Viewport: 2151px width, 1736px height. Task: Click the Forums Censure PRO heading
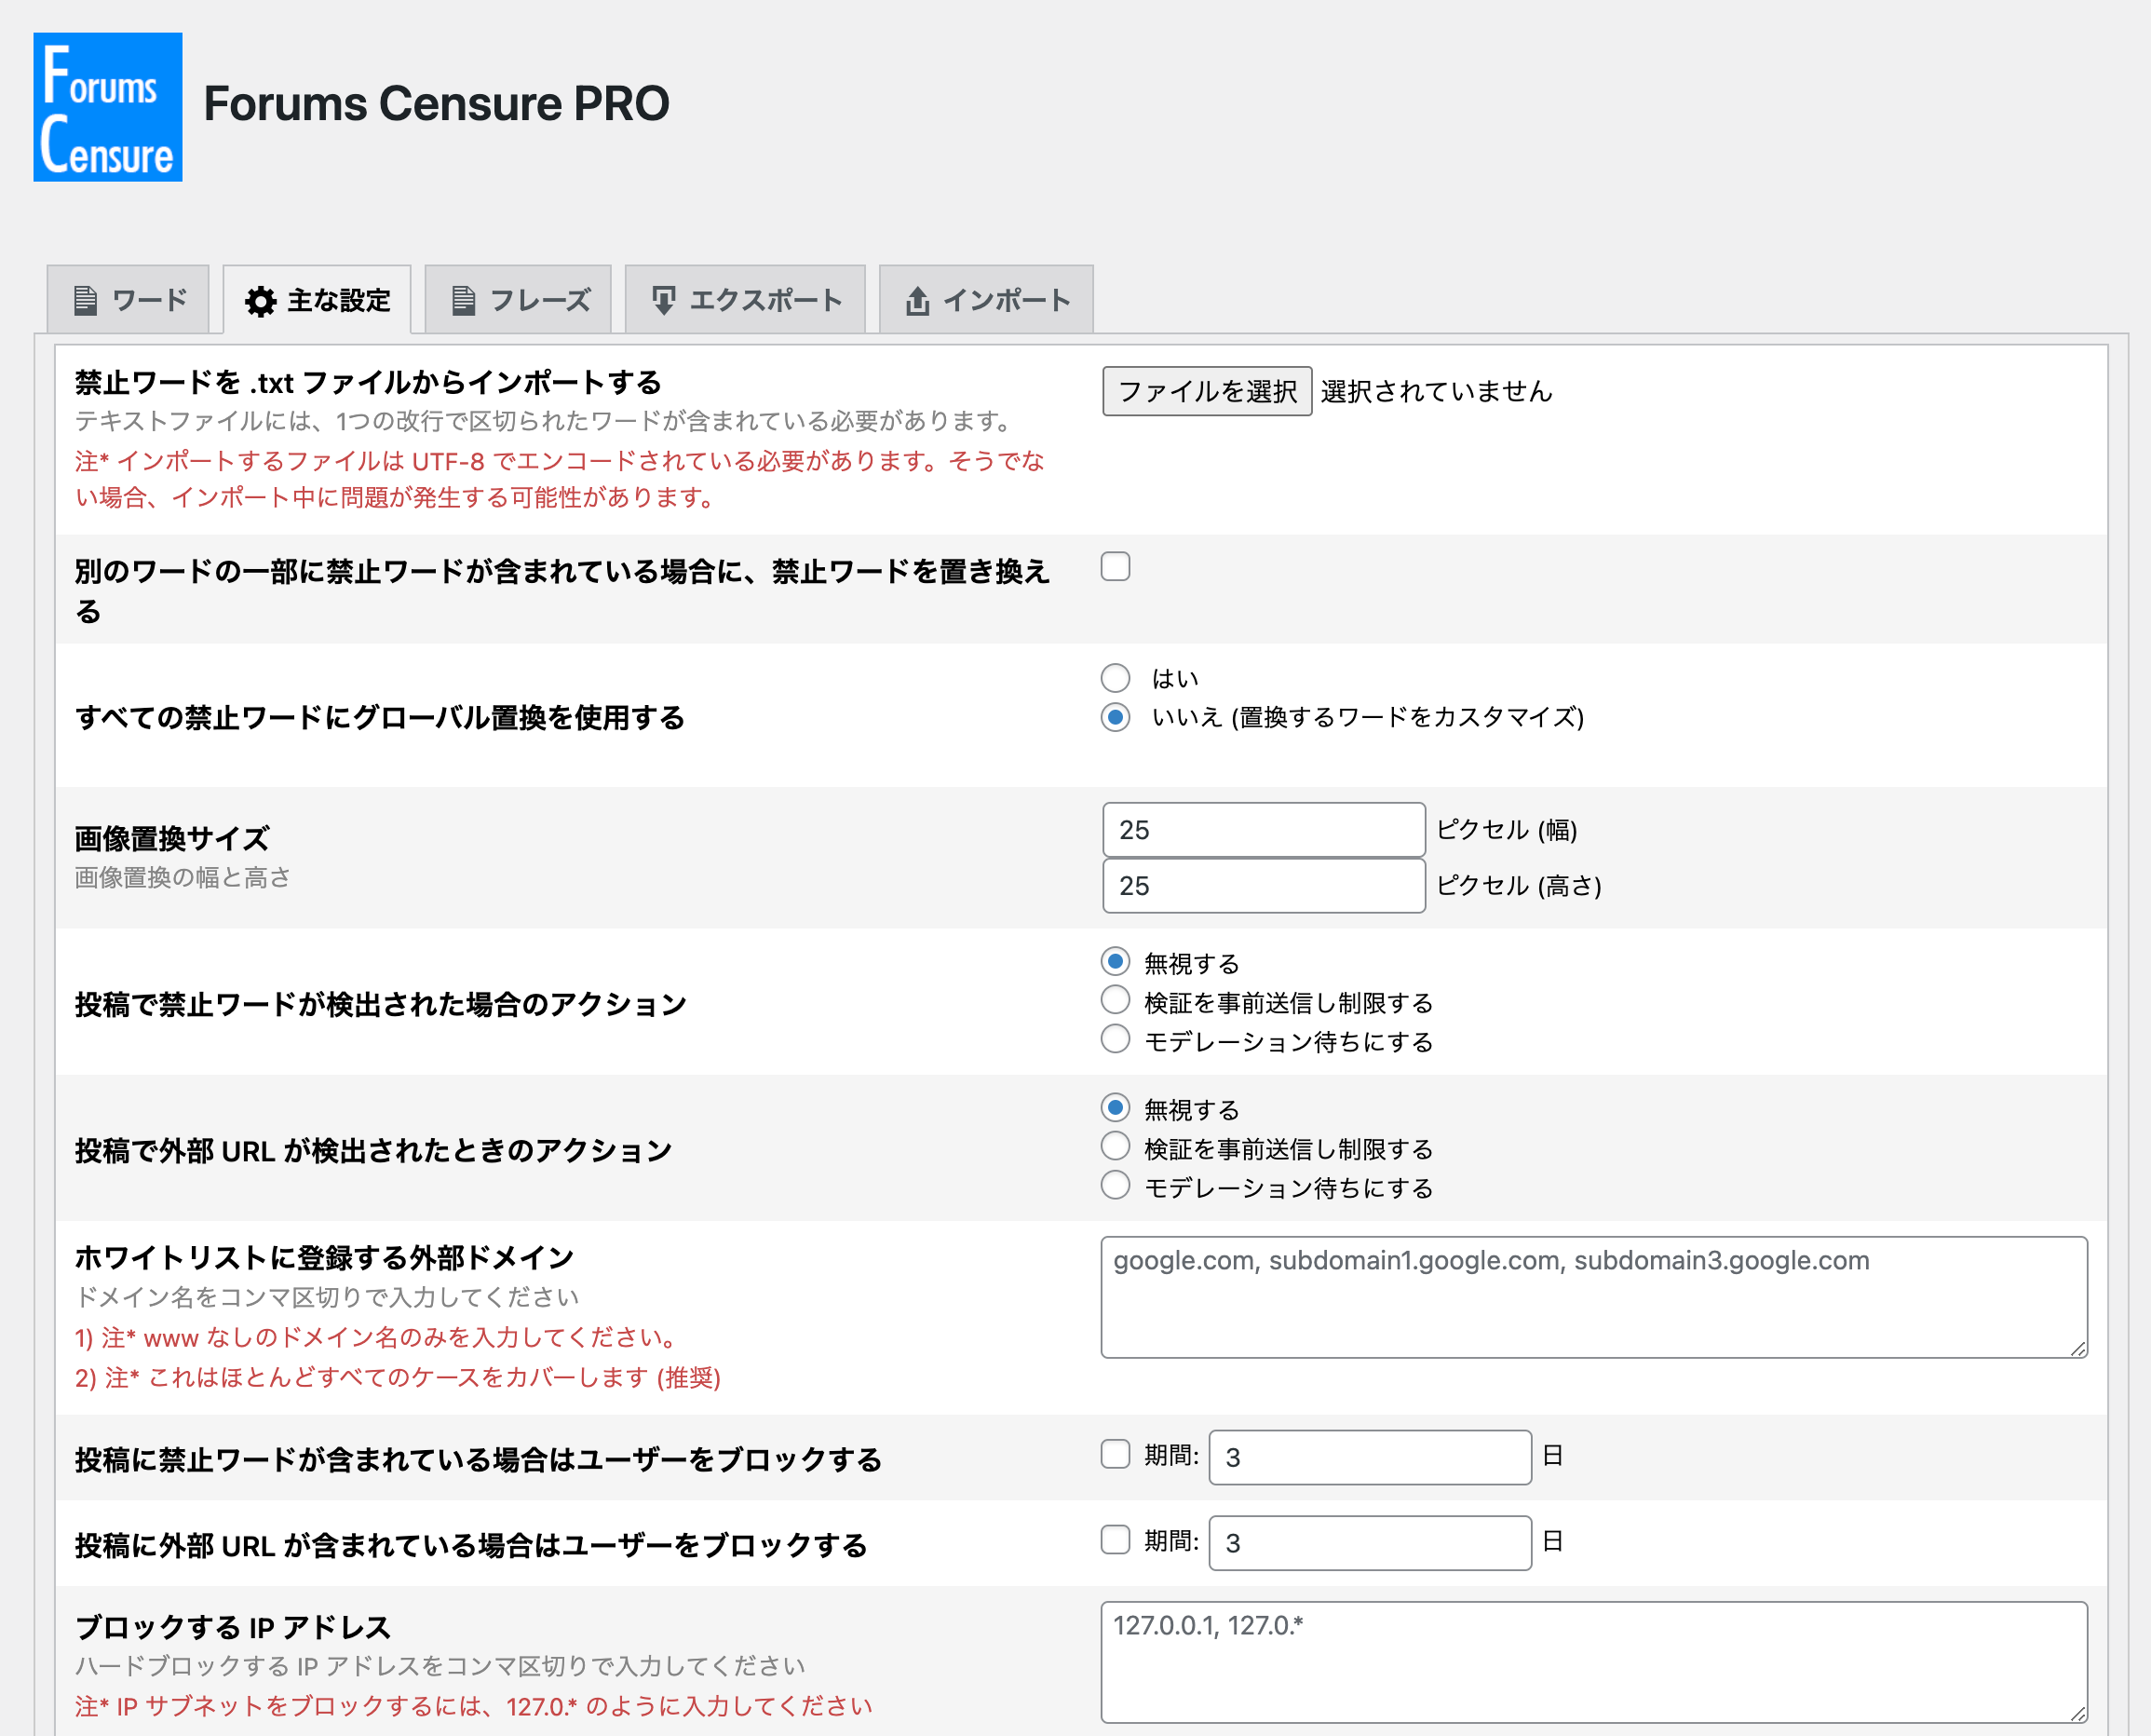click(x=436, y=104)
